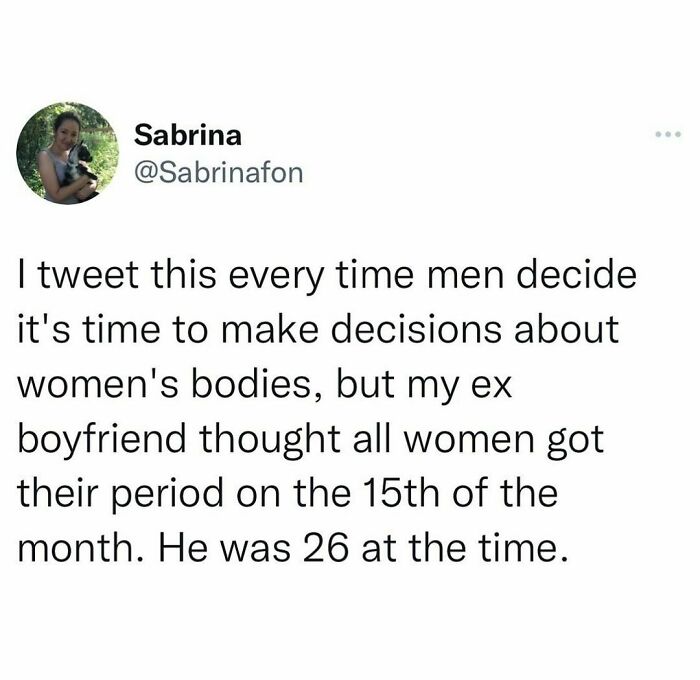Click the animal held in the avatar photo
The image size is (700, 680).
pos(79,166)
